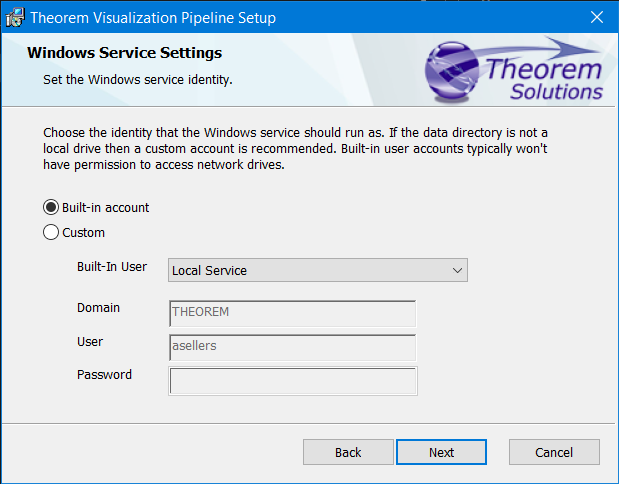This screenshot has height=484, width=619.
Task: Click the Built-In User label
Action: point(112,268)
